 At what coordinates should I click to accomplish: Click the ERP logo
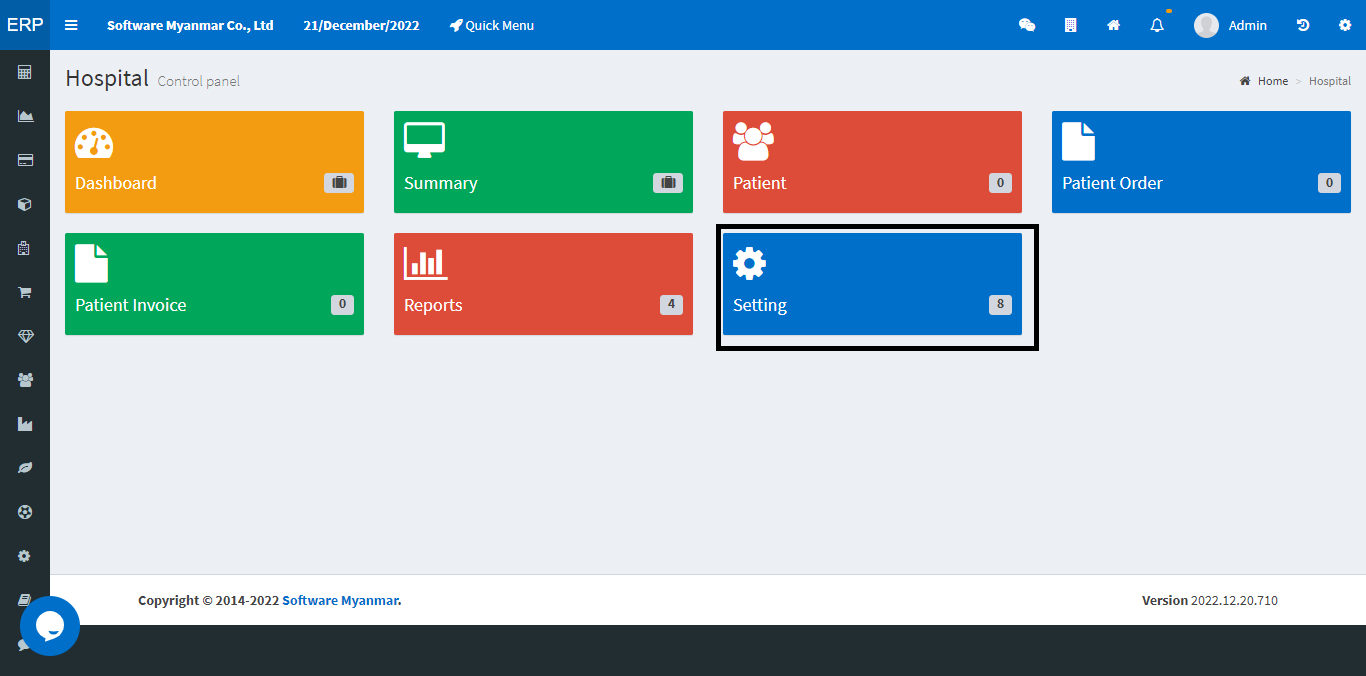pos(25,25)
